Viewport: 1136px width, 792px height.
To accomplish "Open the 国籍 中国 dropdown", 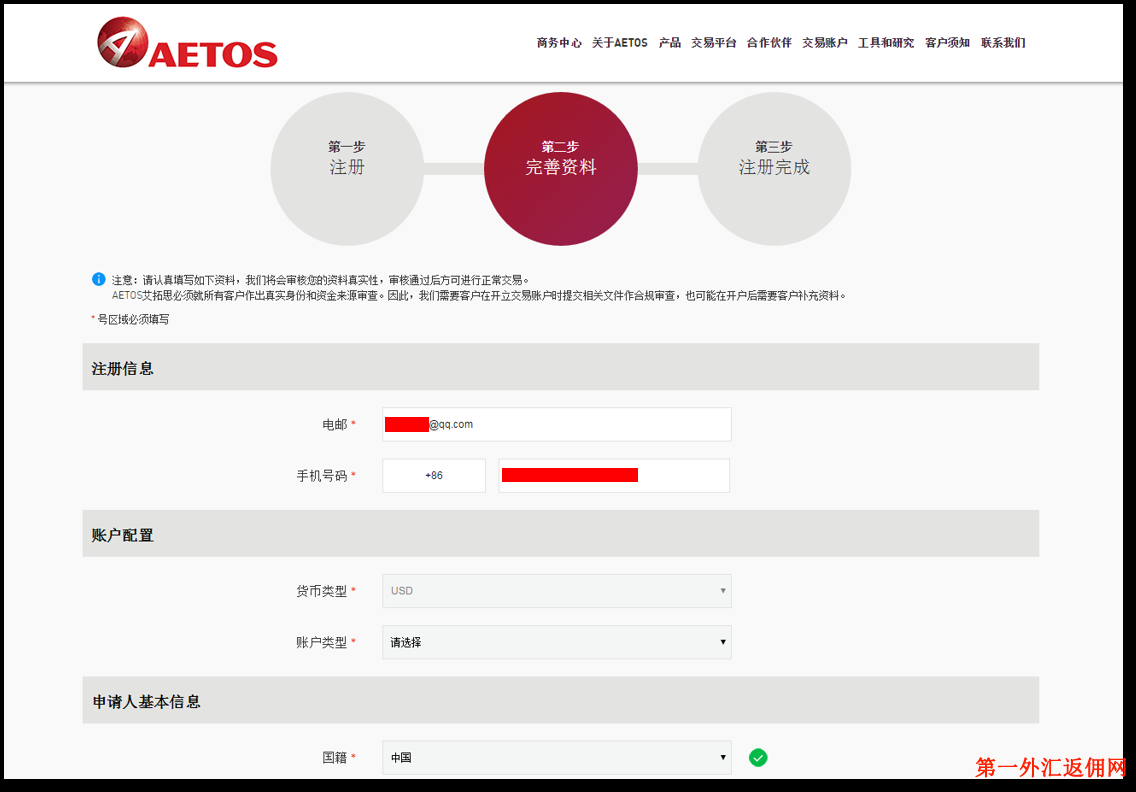I will [557, 758].
